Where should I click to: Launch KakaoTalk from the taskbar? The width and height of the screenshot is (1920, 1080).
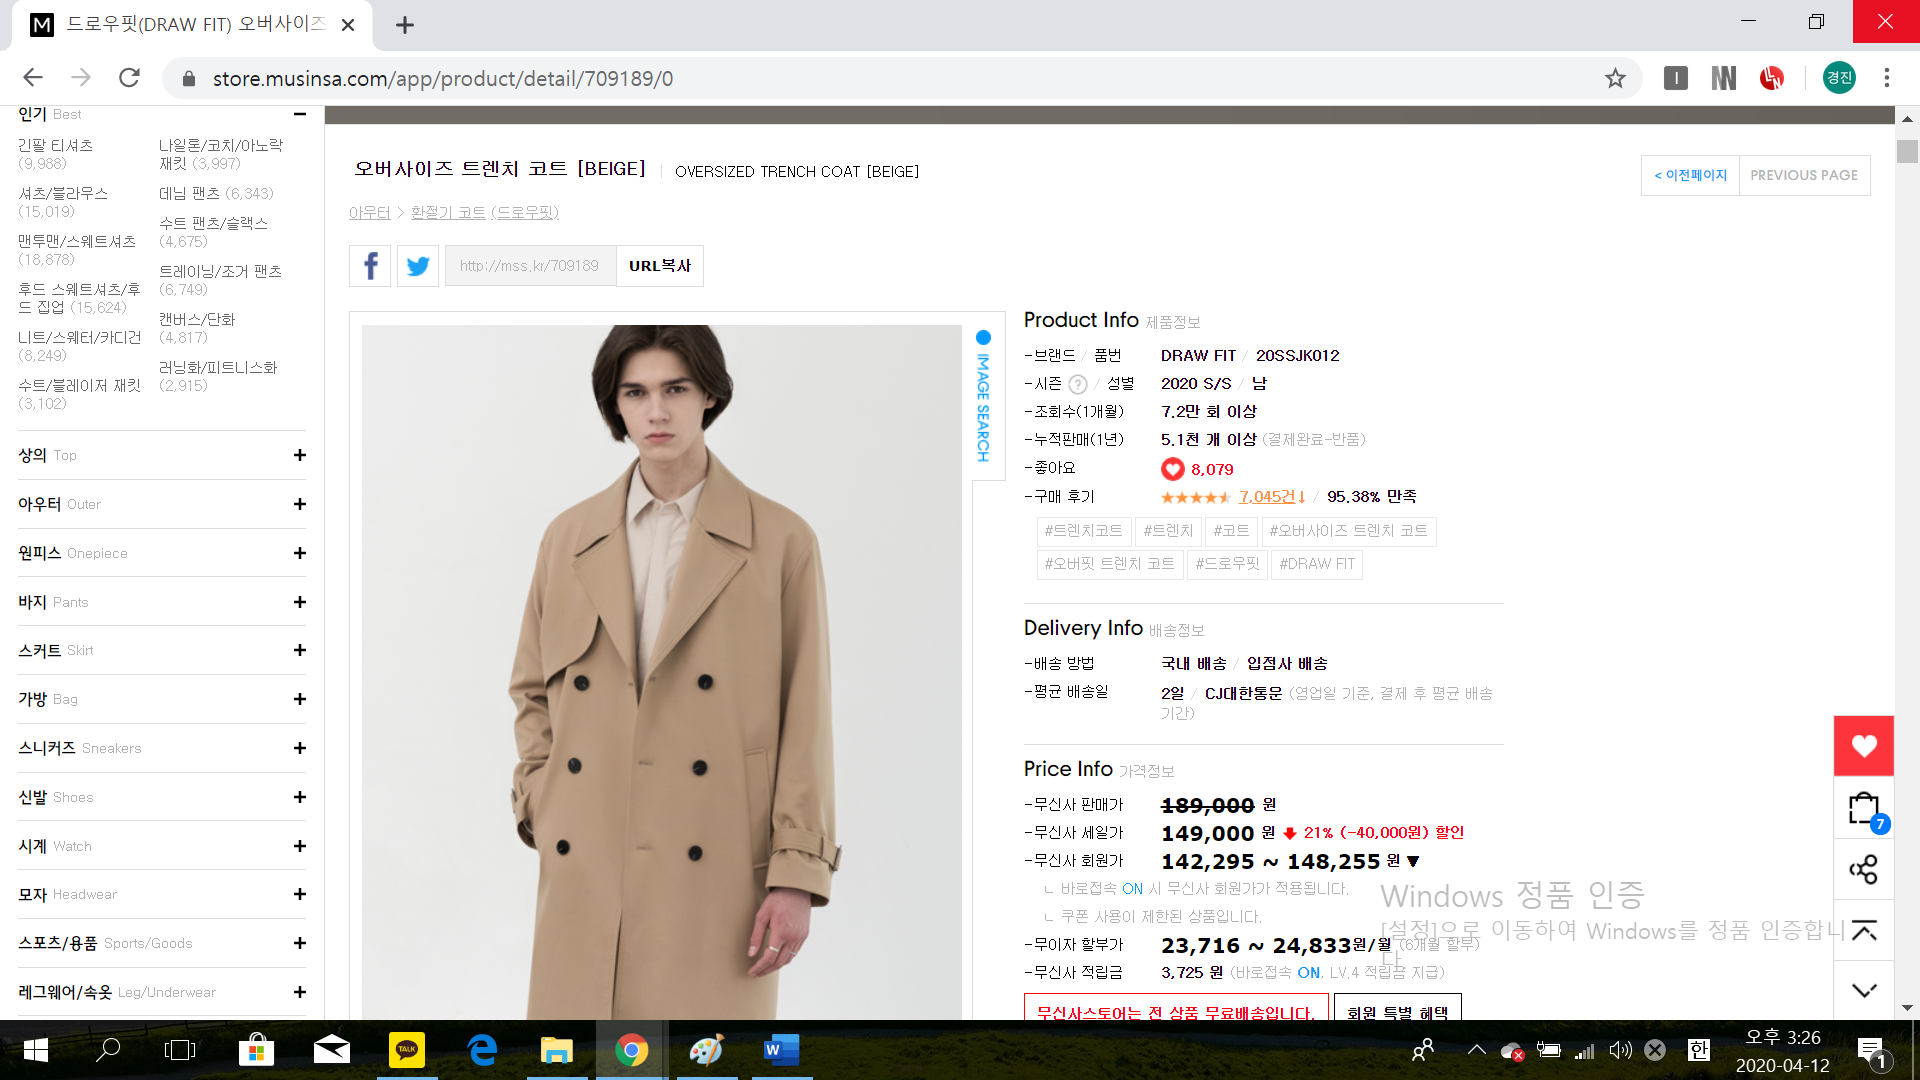coord(406,1050)
